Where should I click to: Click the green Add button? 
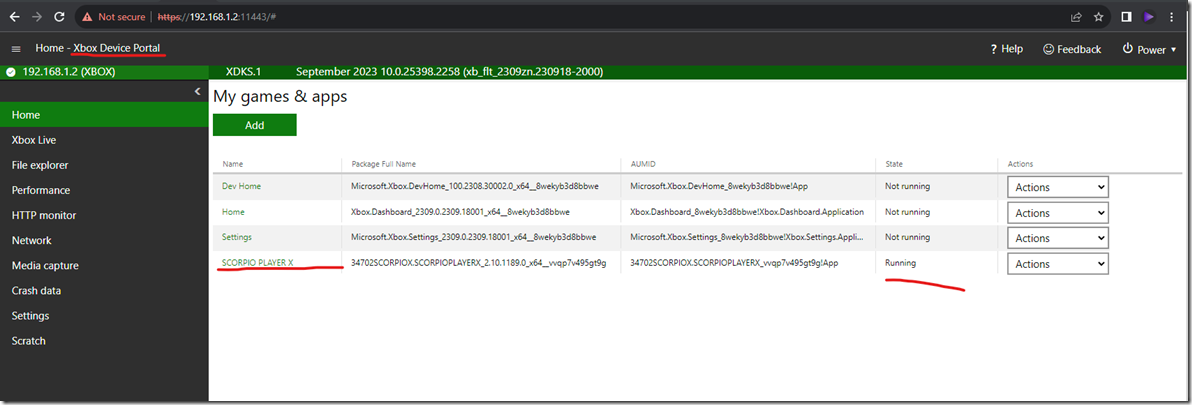coord(254,125)
